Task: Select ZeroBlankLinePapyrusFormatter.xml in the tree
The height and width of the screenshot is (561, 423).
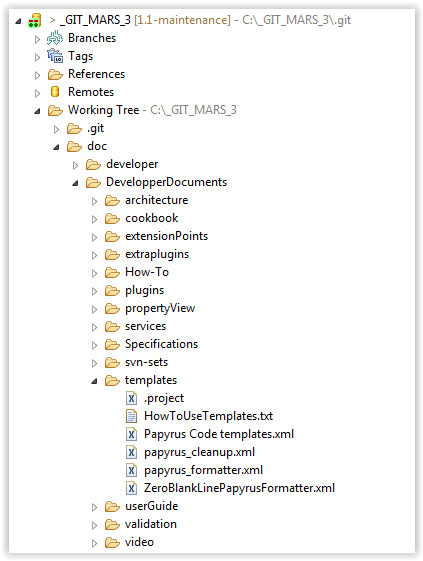Action: pyautogui.click(x=239, y=488)
